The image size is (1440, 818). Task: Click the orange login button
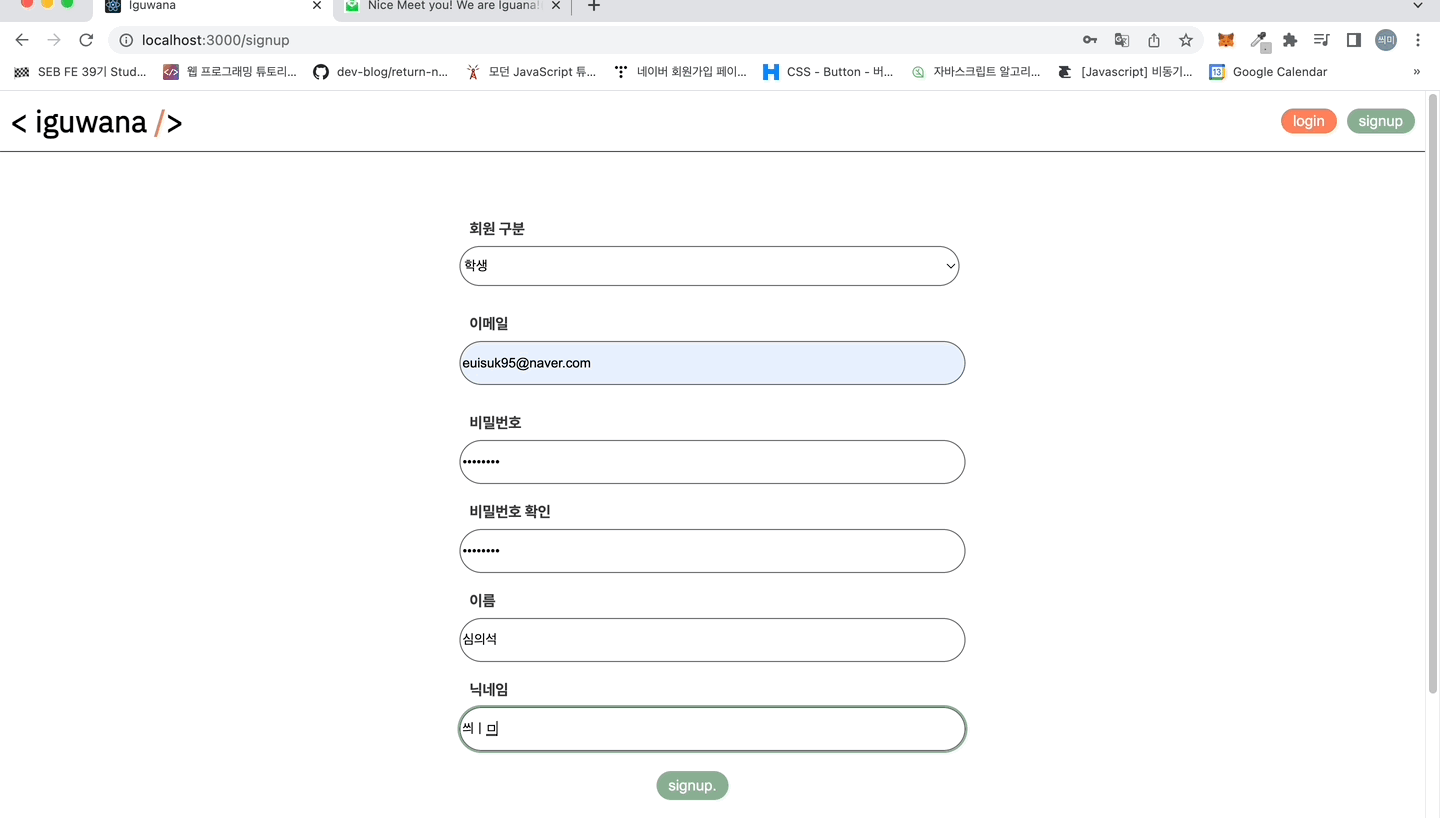1308,121
